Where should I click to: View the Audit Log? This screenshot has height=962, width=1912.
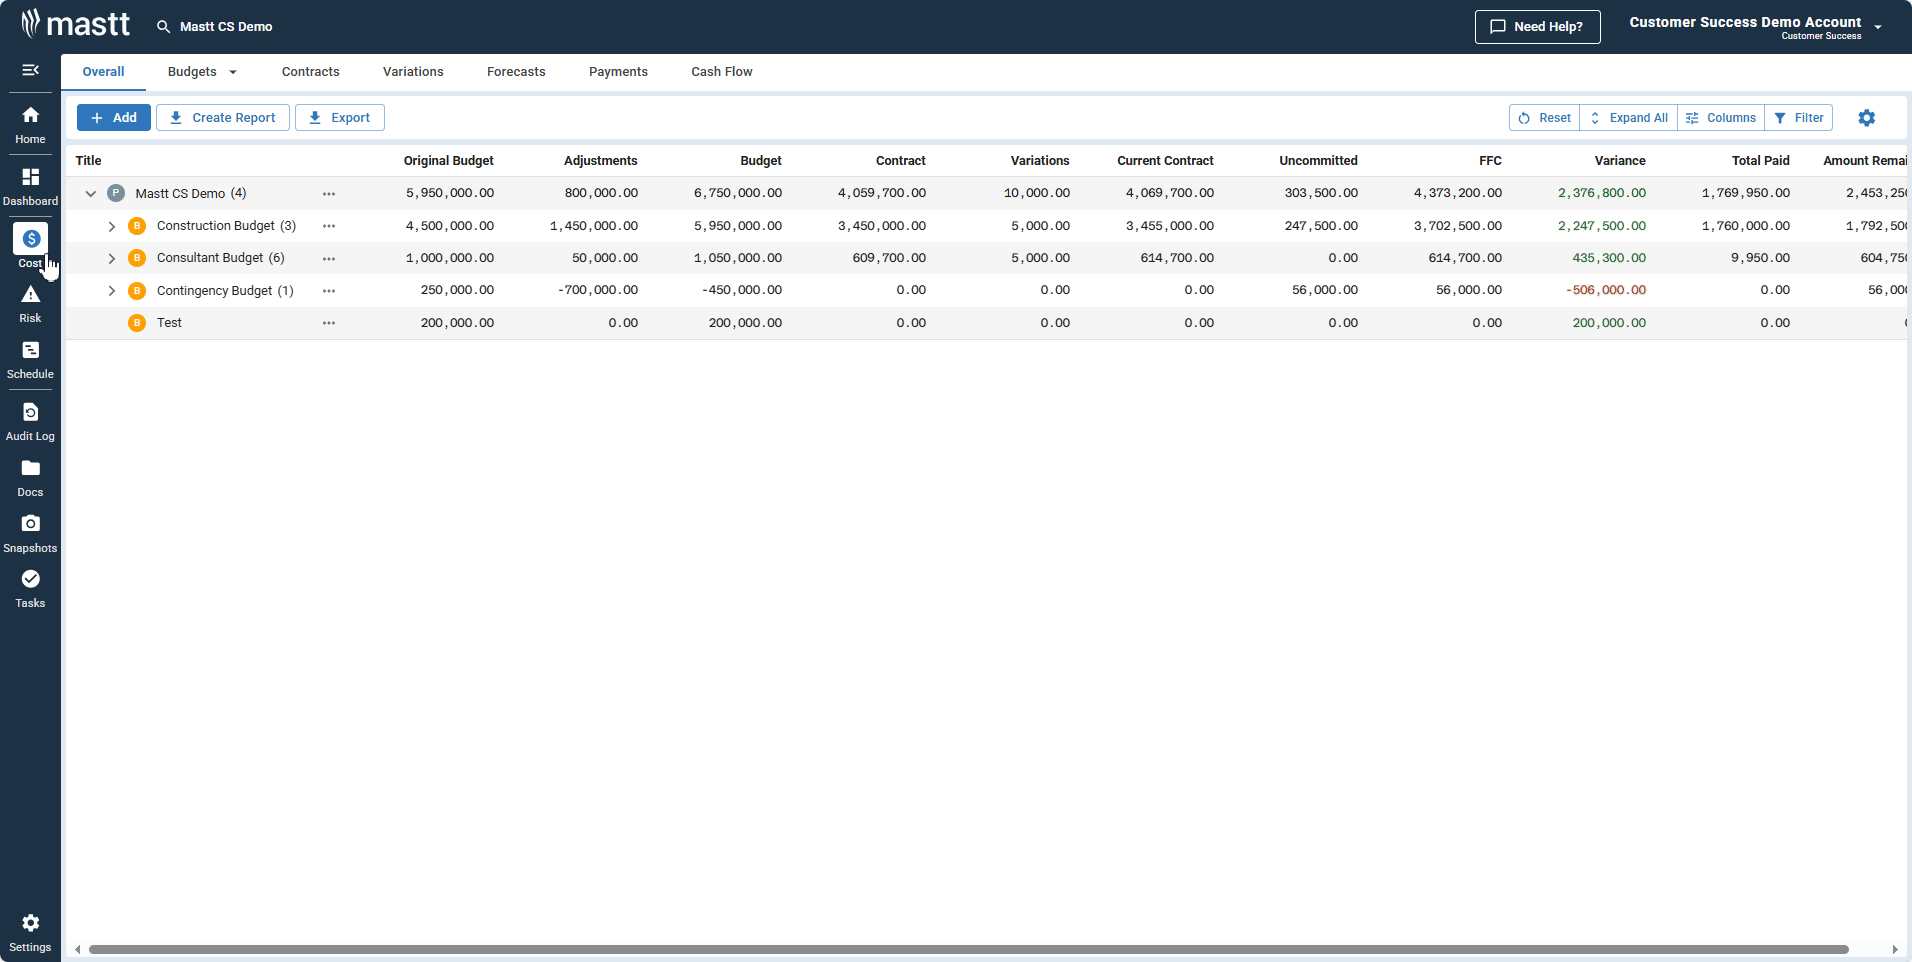coord(30,420)
